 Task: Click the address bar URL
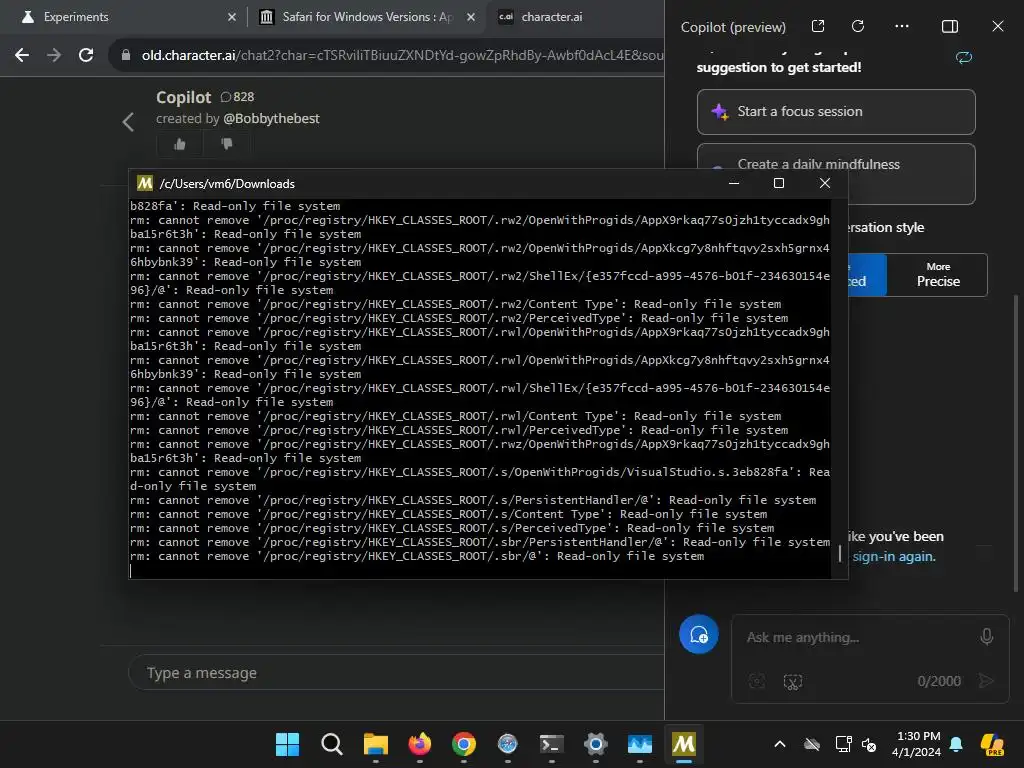[x=402, y=56]
